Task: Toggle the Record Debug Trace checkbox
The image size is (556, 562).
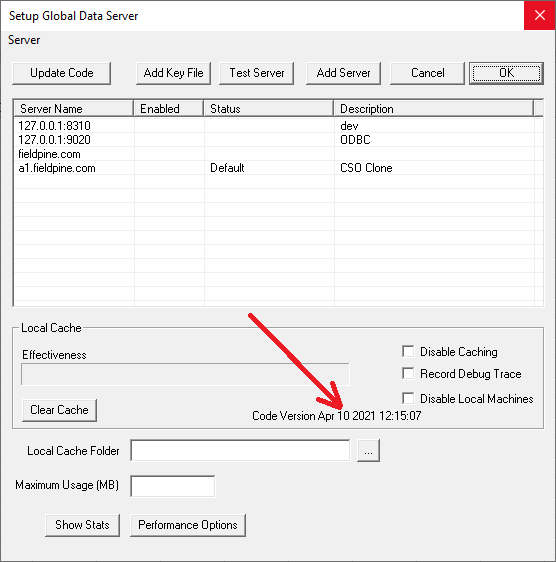Action: coord(408,373)
